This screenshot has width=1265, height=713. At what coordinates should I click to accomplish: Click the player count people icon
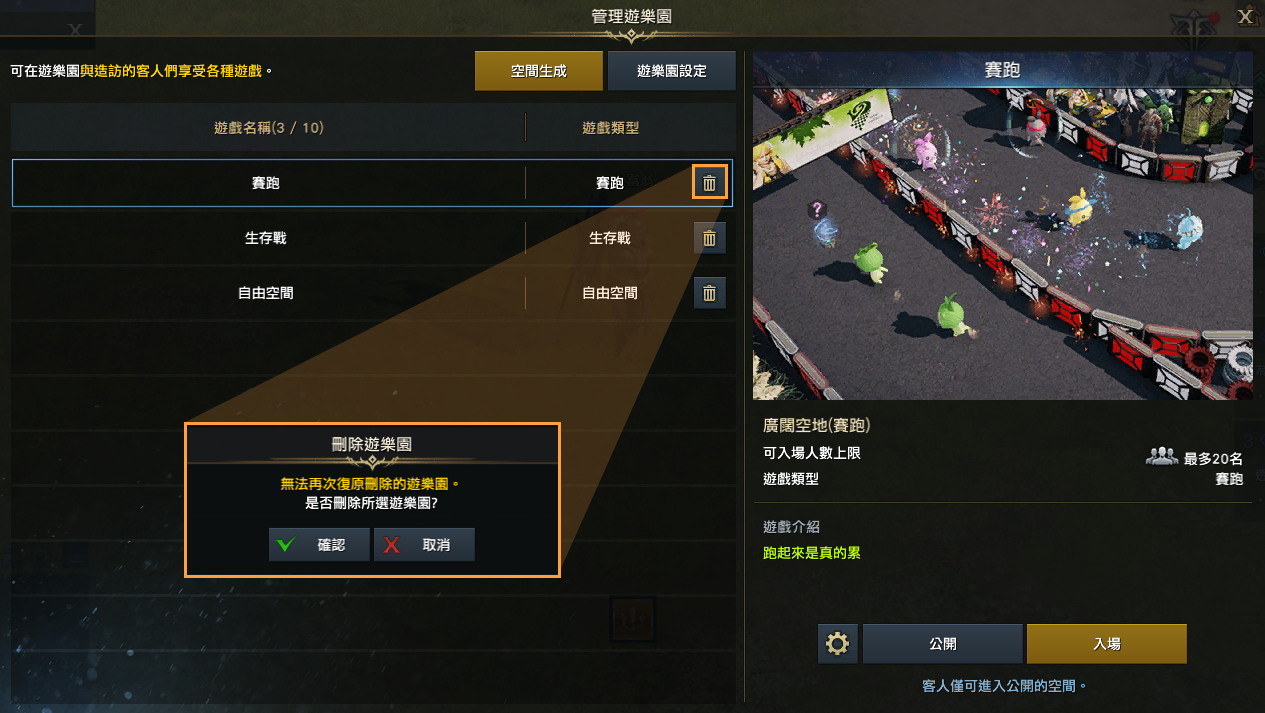[1160, 457]
